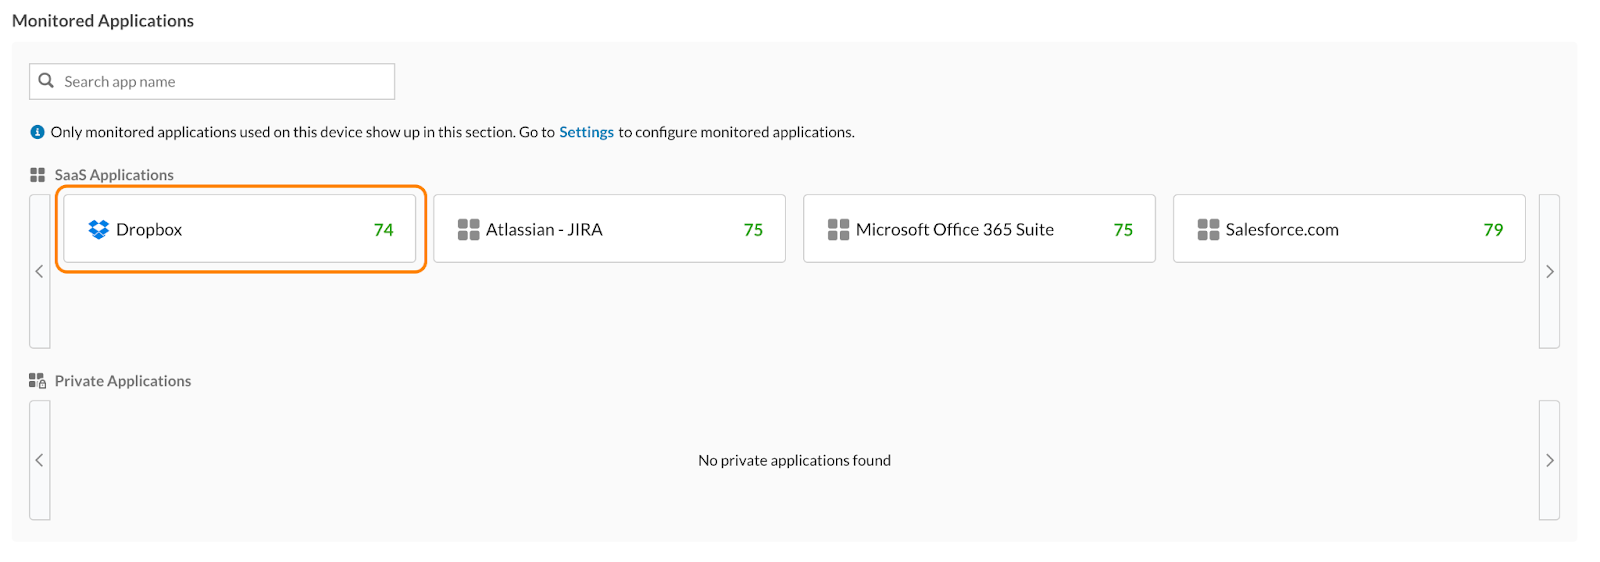This screenshot has height=562, width=1600.
Task: Click the Dropbox logo icon
Action: coord(98,229)
